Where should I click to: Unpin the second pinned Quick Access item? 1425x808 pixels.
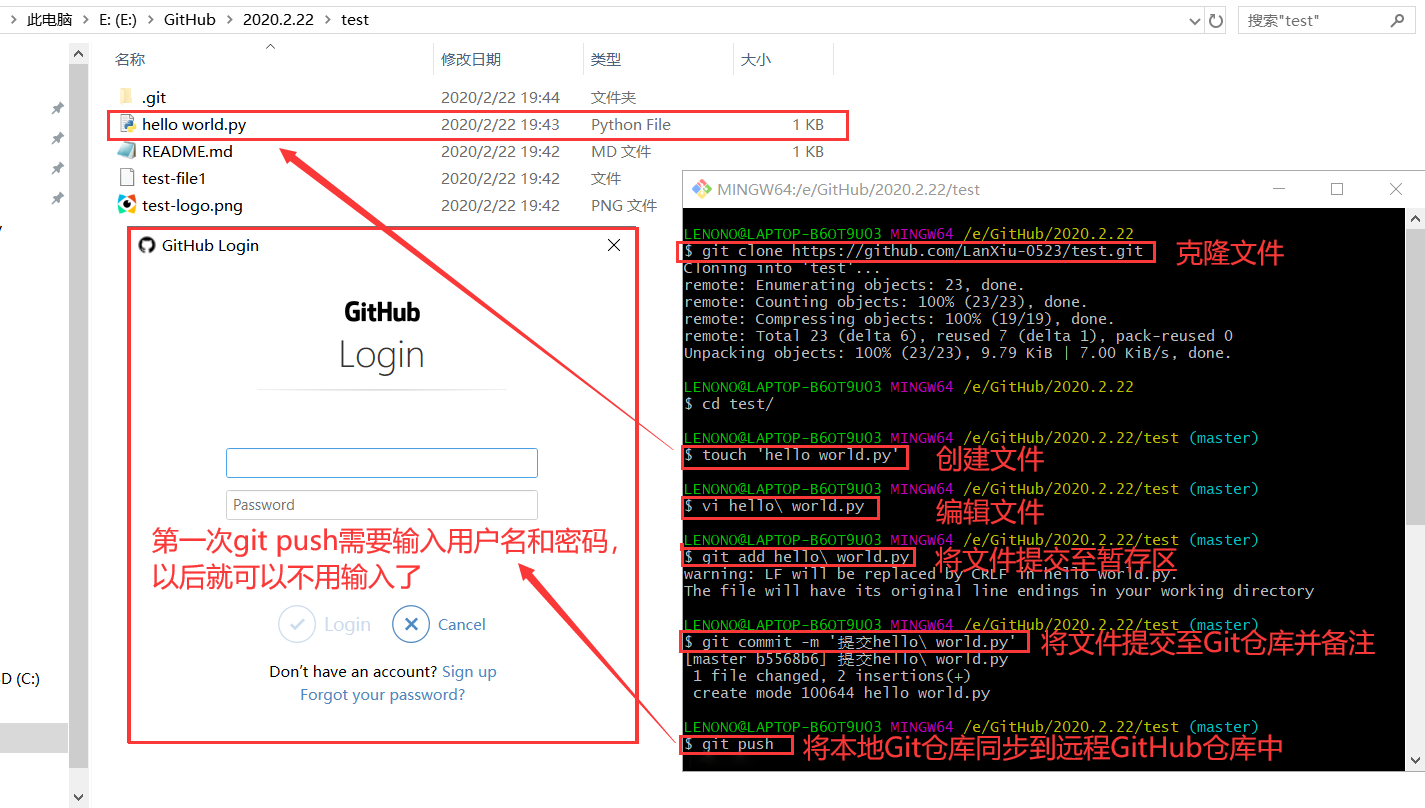[56, 138]
